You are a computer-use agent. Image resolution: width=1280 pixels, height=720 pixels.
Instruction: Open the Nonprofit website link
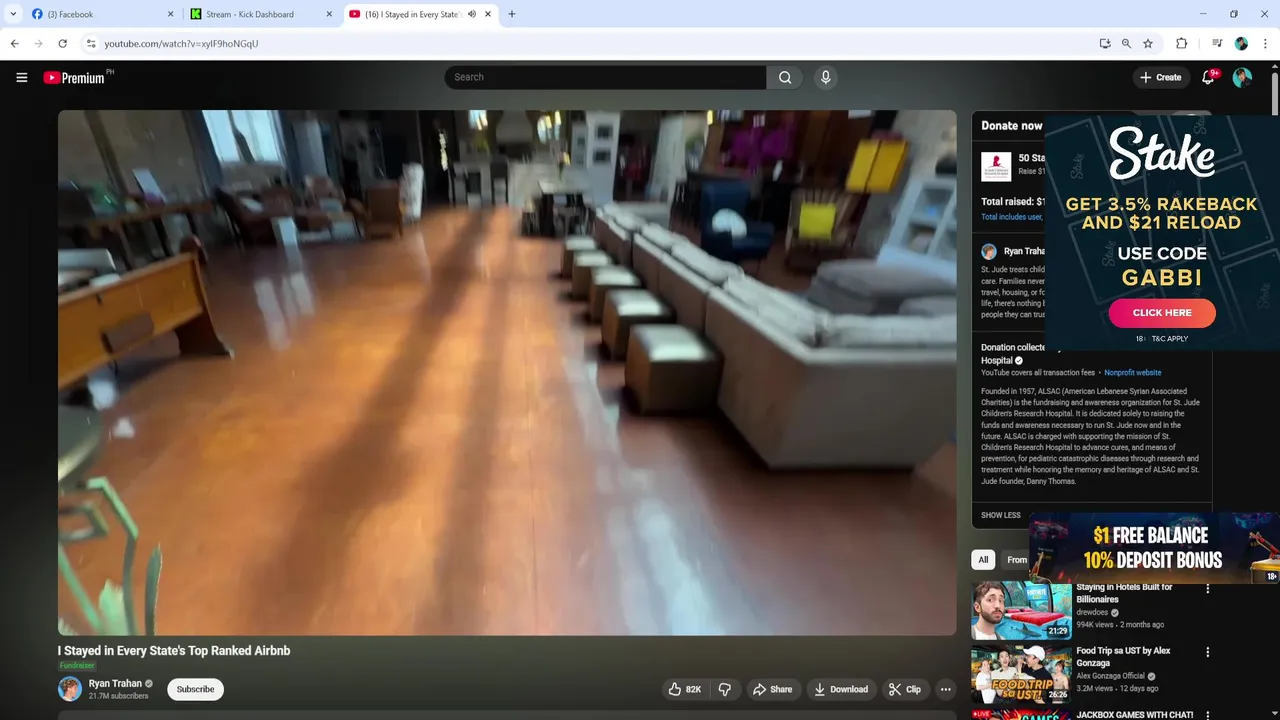click(1132, 372)
